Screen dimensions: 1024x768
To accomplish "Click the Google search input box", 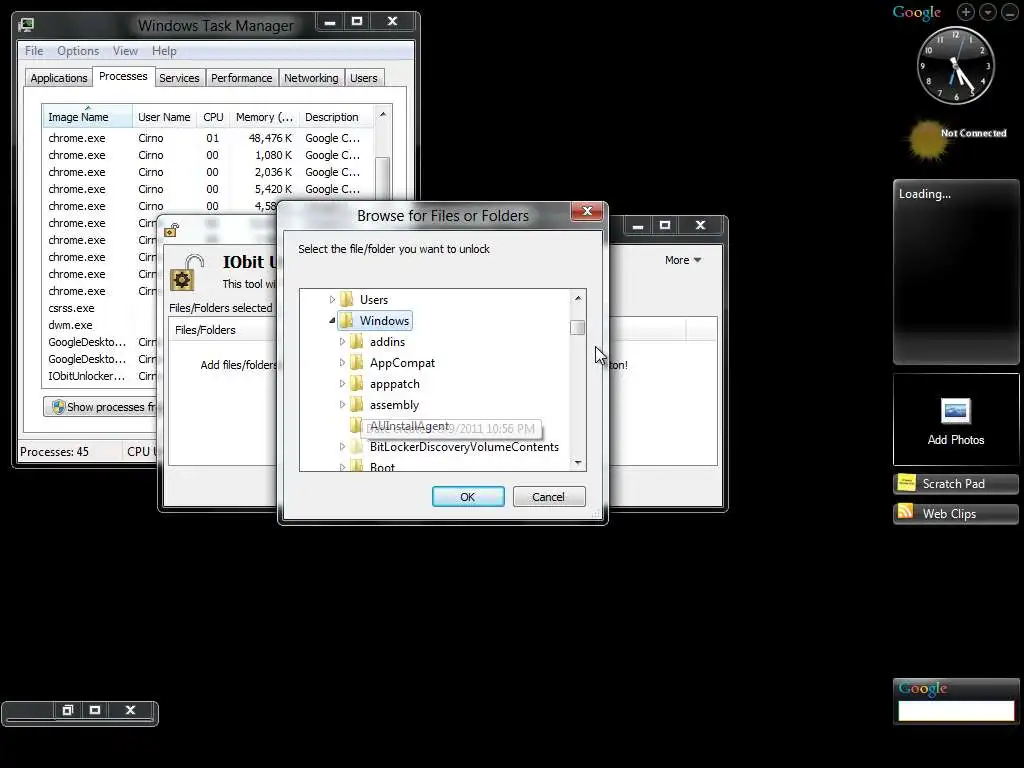I will point(956,711).
